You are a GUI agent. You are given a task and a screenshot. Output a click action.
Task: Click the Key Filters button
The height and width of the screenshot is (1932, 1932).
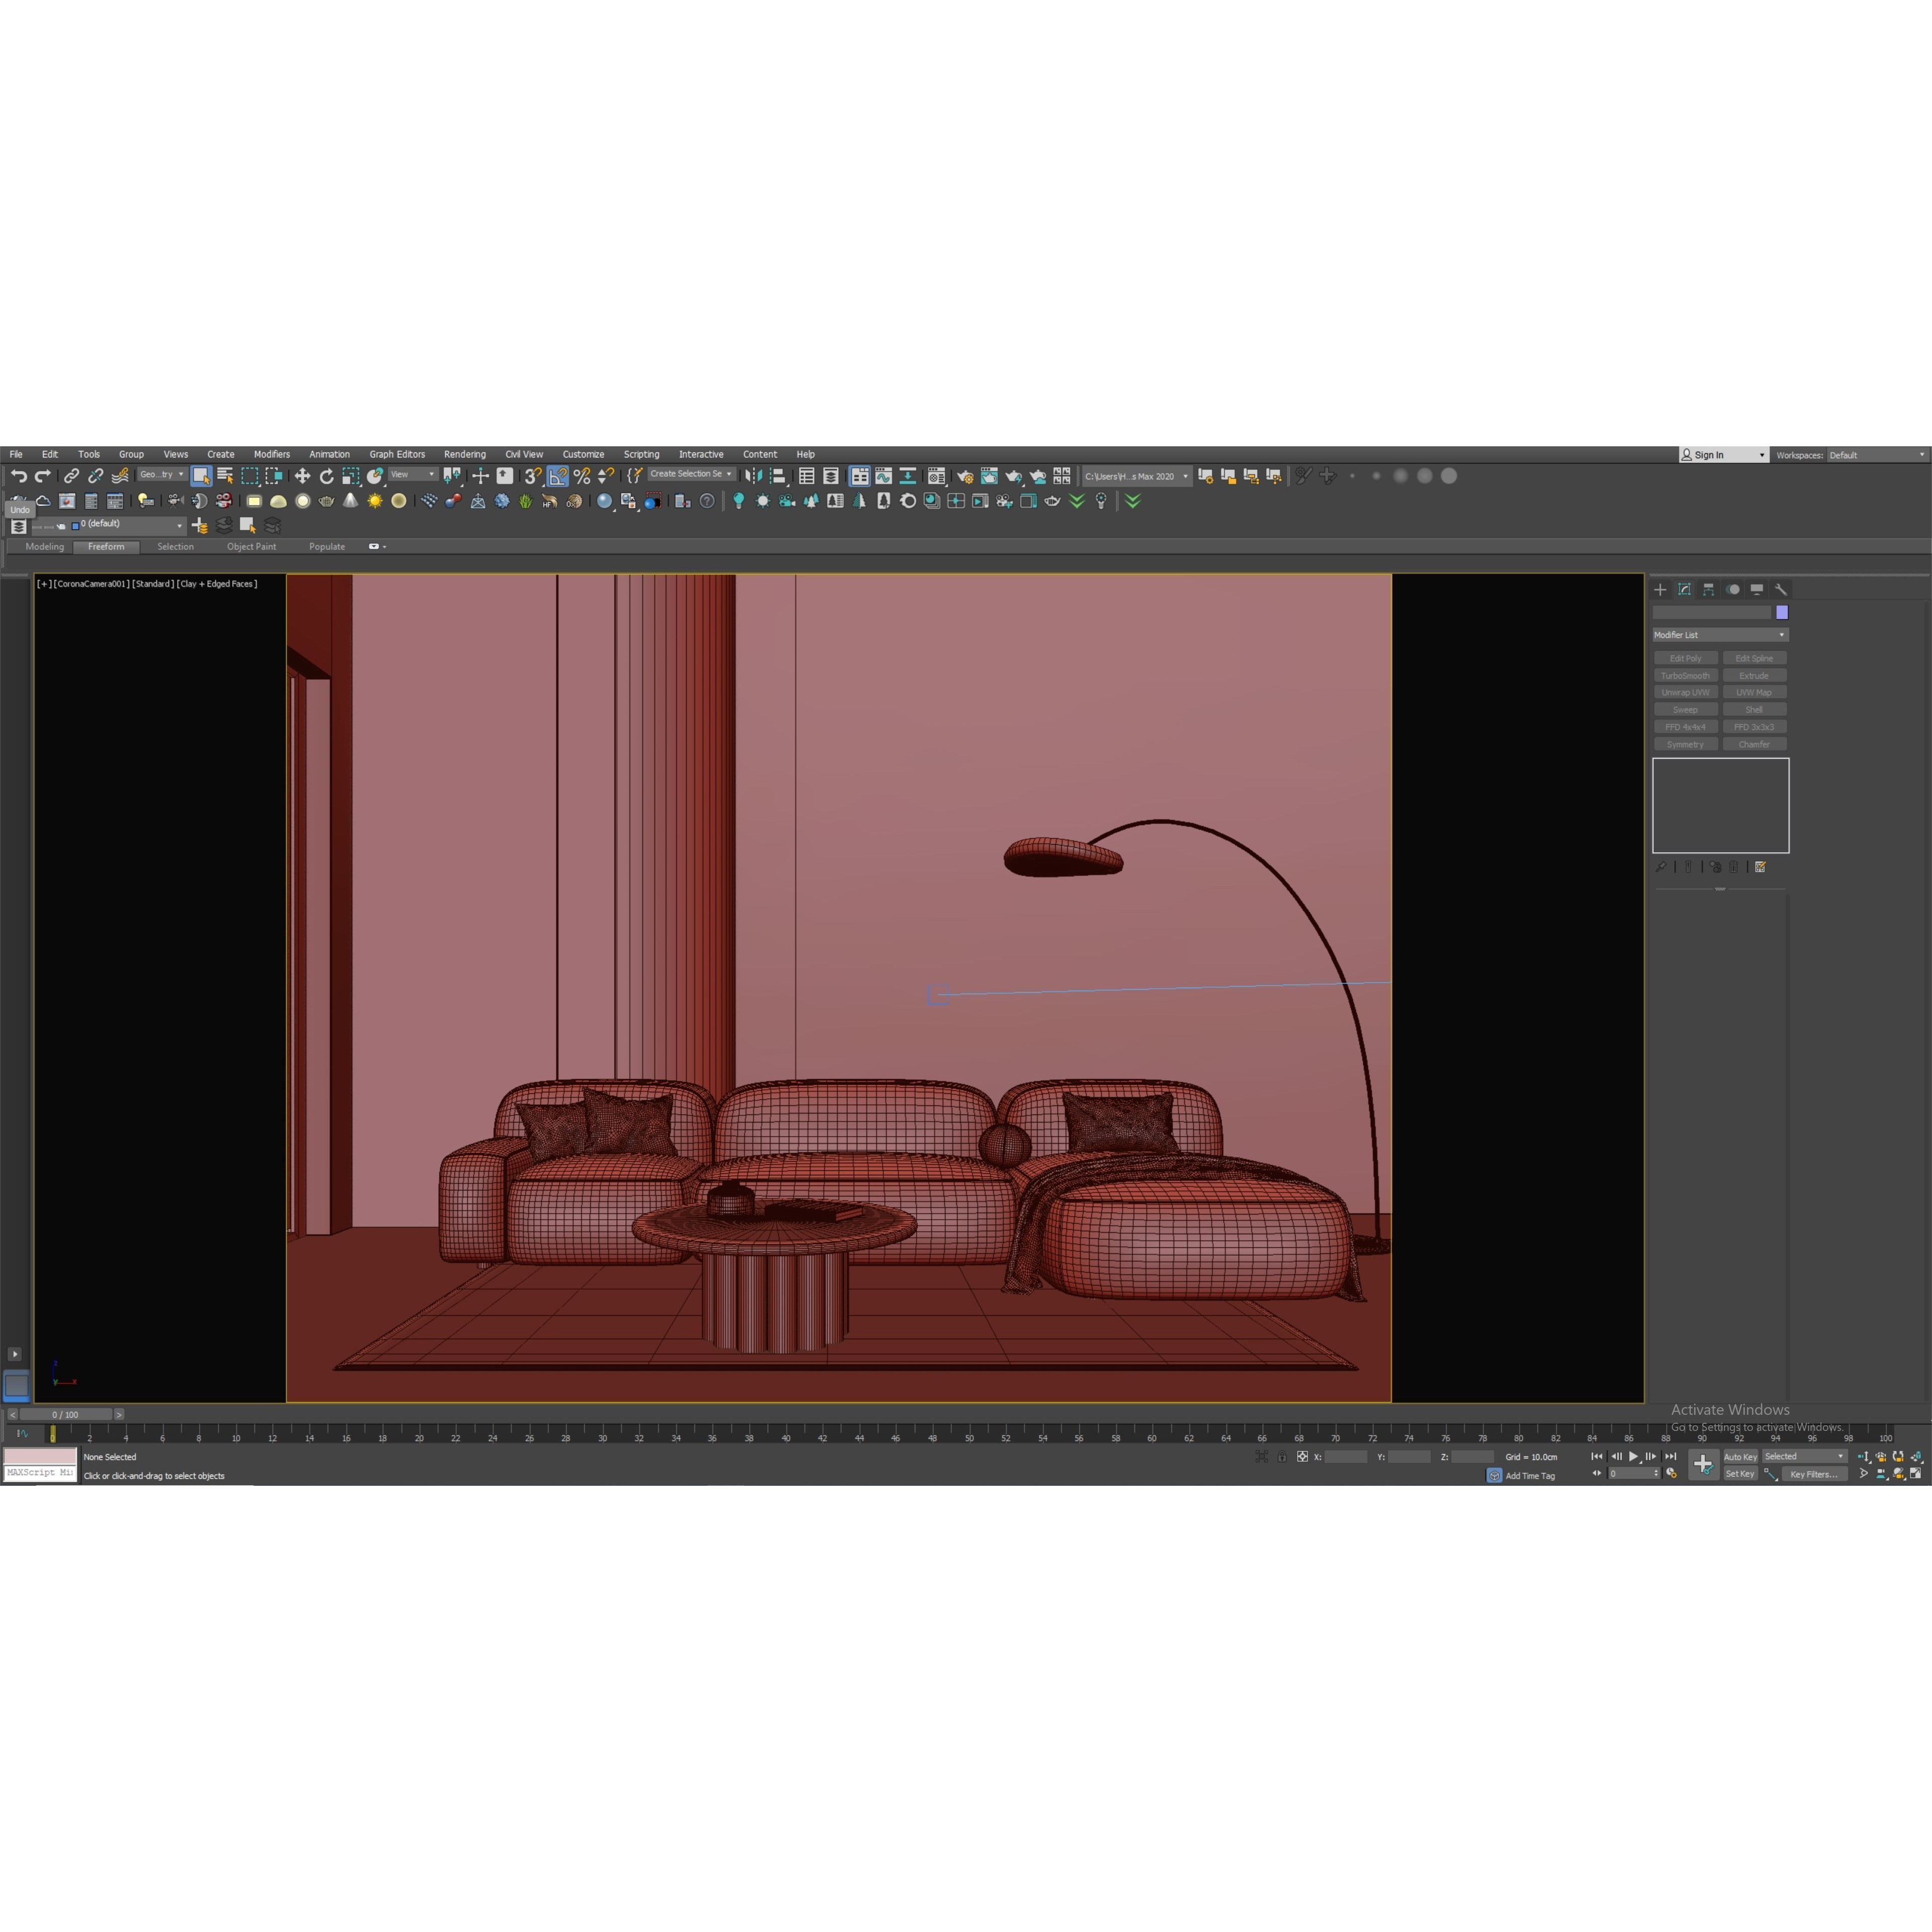tap(1815, 1474)
